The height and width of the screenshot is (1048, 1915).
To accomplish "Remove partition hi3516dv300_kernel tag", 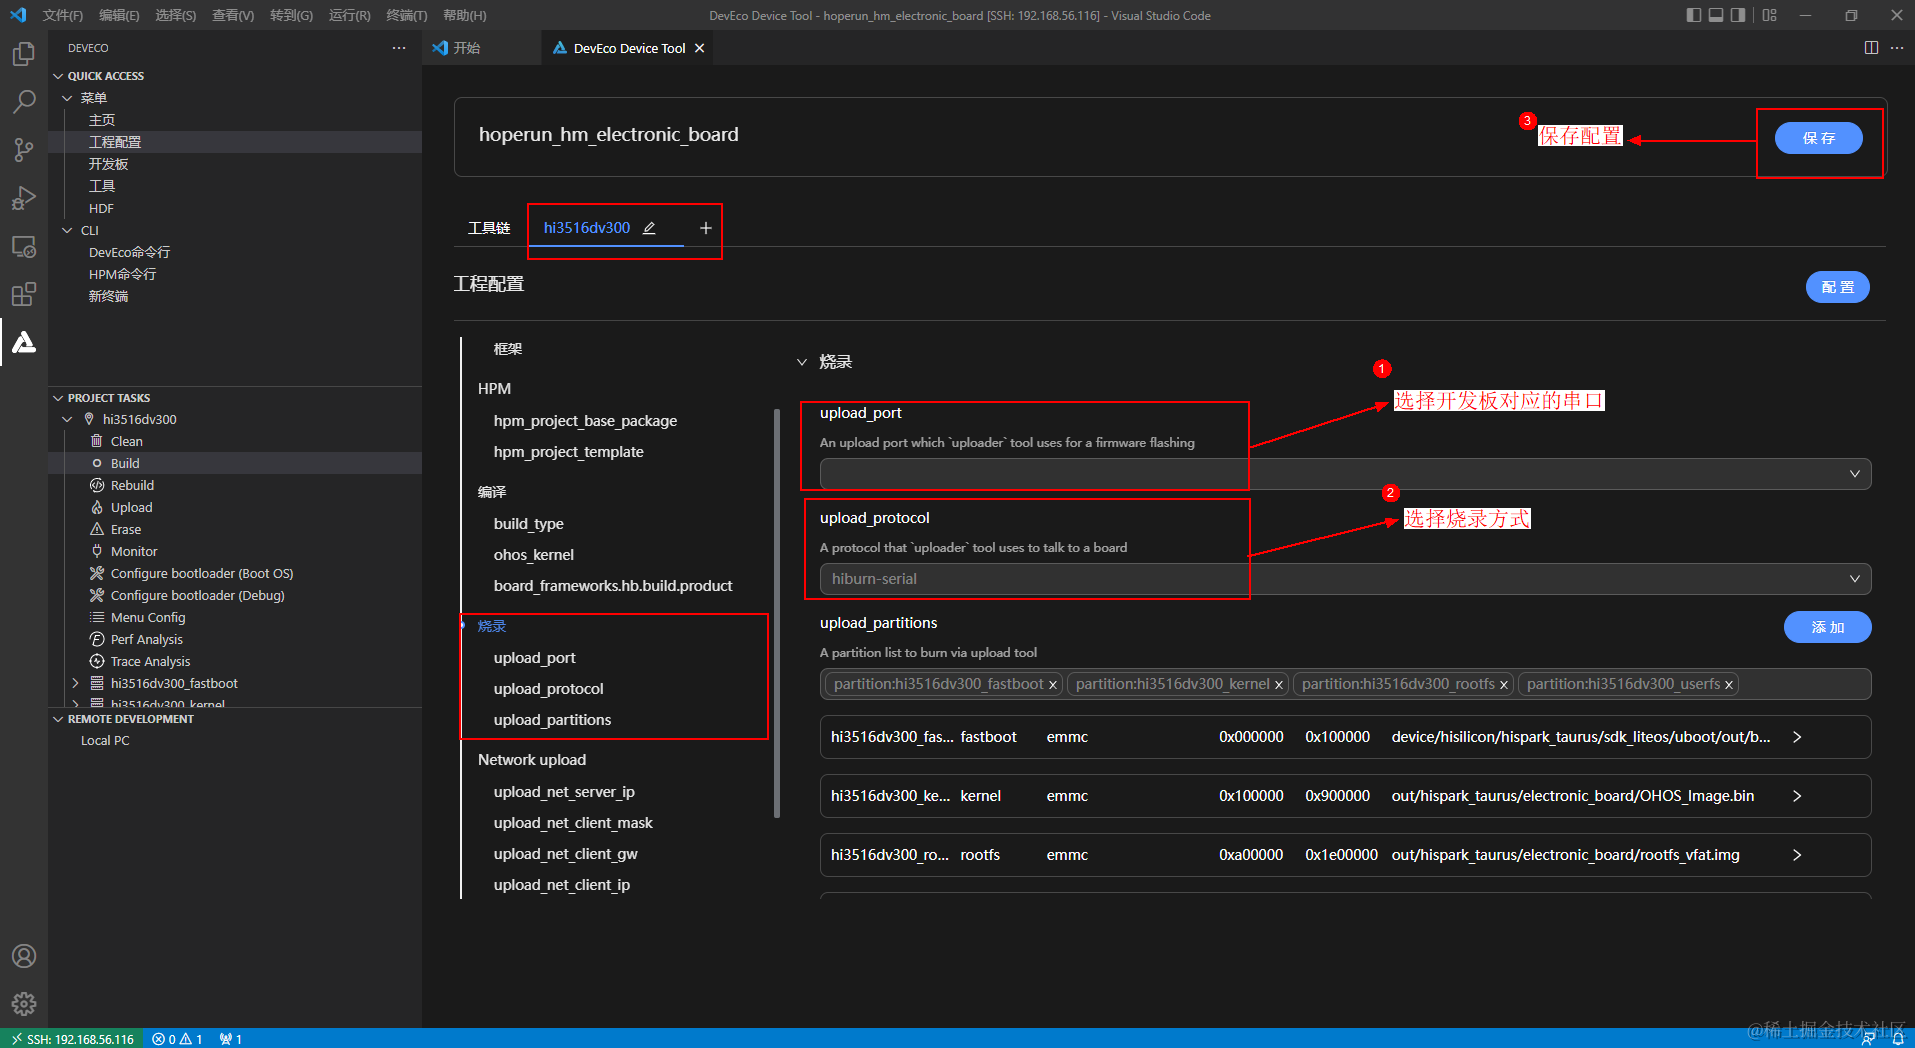I will (1279, 685).
